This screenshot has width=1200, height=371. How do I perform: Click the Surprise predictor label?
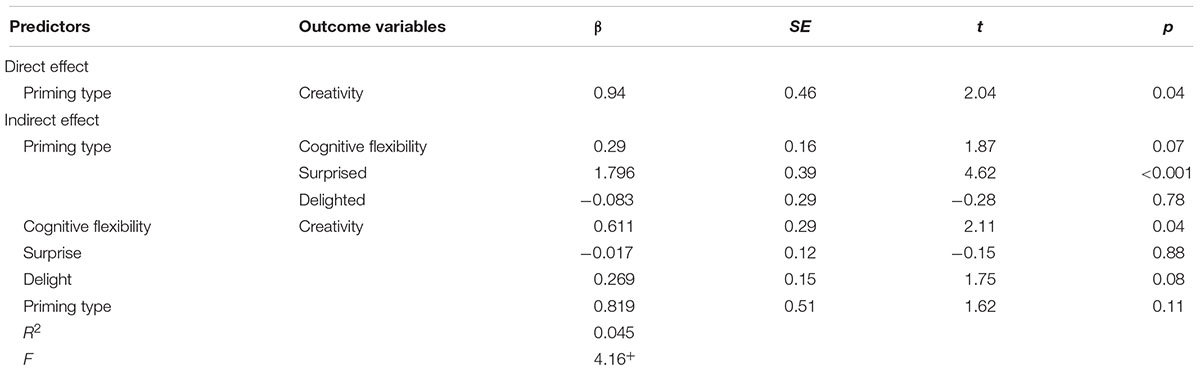pos(52,253)
